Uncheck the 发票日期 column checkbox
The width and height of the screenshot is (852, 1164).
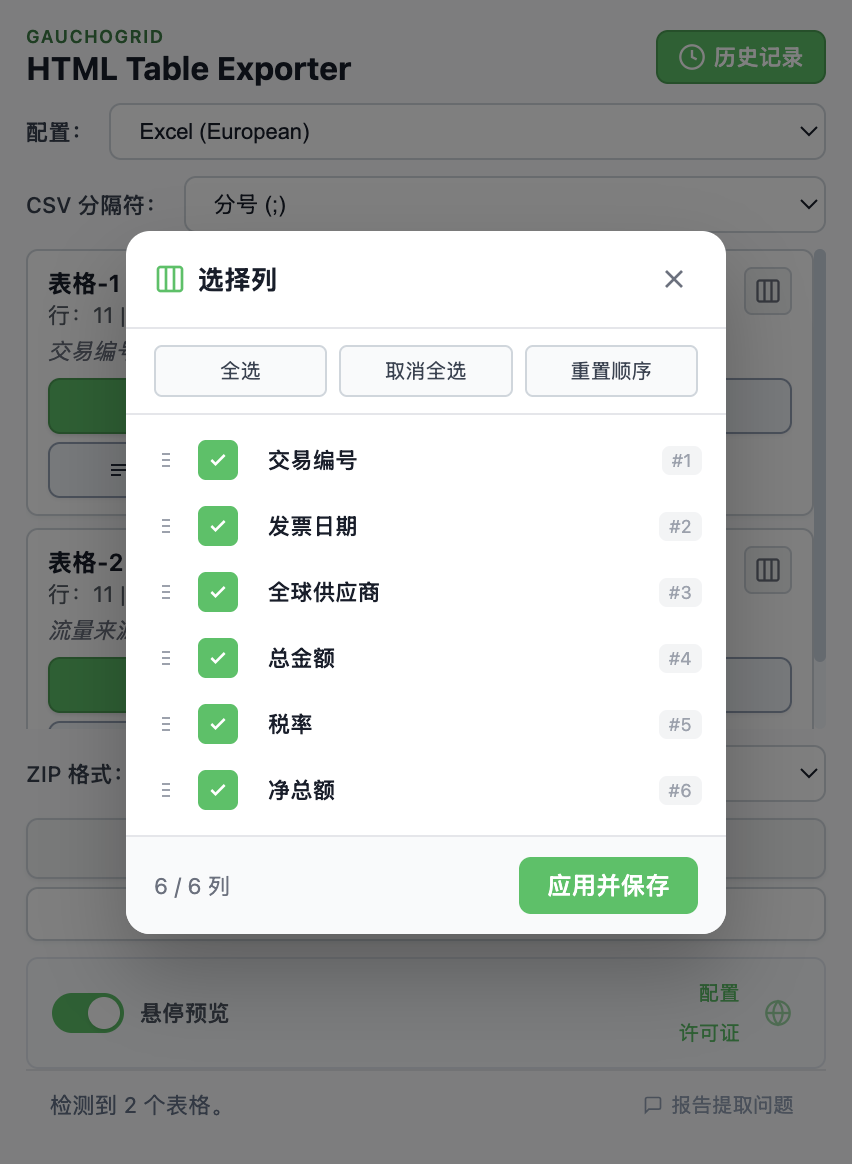(x=218, y=526)
